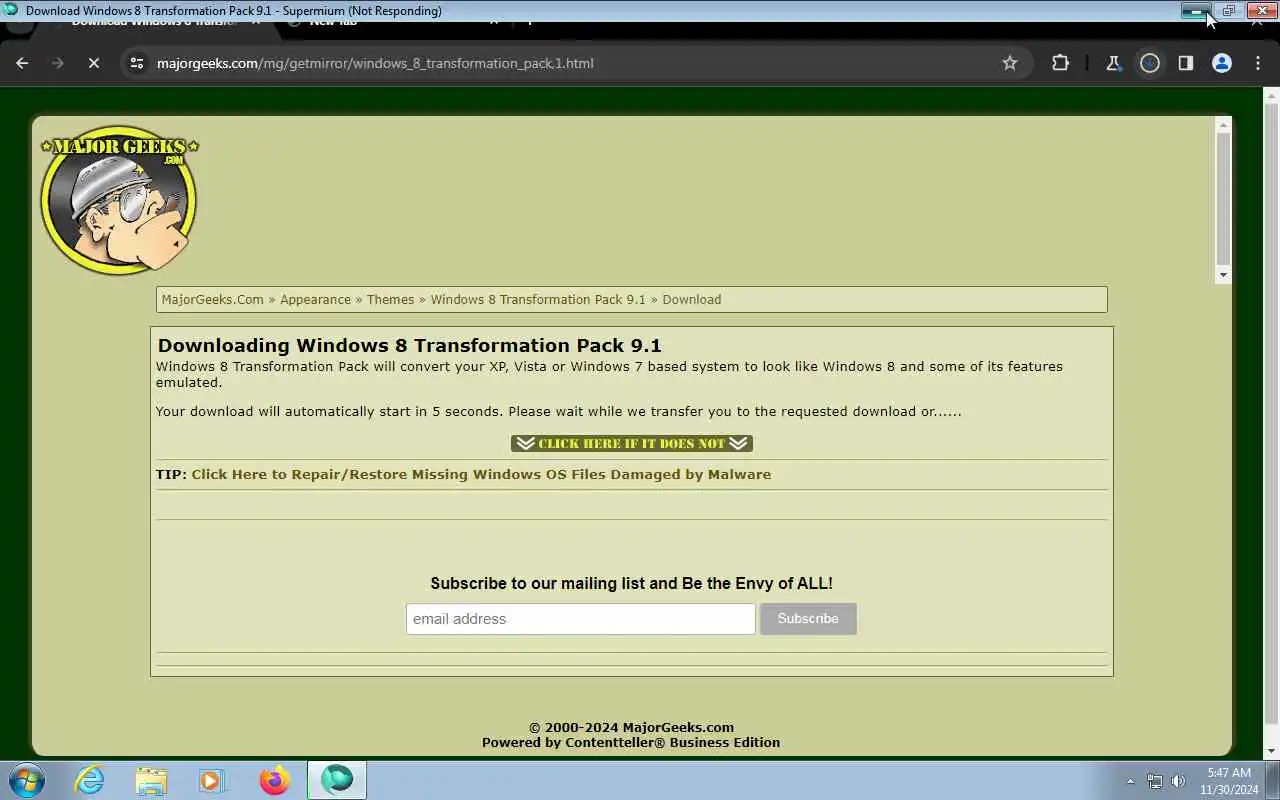The width and height of the screenshot is (1280, 800).
Task: Click the 'Downloading Windows 8 Transformation Pack 9.1' heading
Action: coord(409,345)
